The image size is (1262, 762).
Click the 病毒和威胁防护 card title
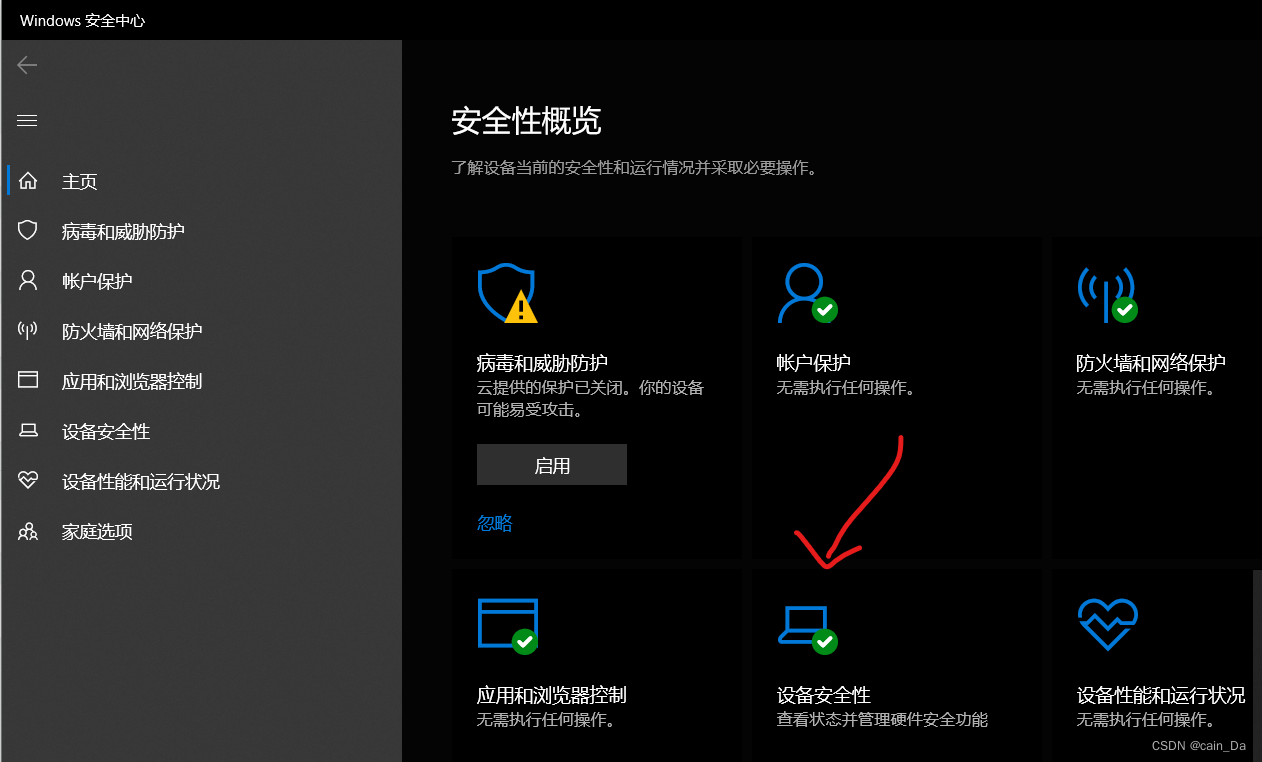[x=542, y=362]
